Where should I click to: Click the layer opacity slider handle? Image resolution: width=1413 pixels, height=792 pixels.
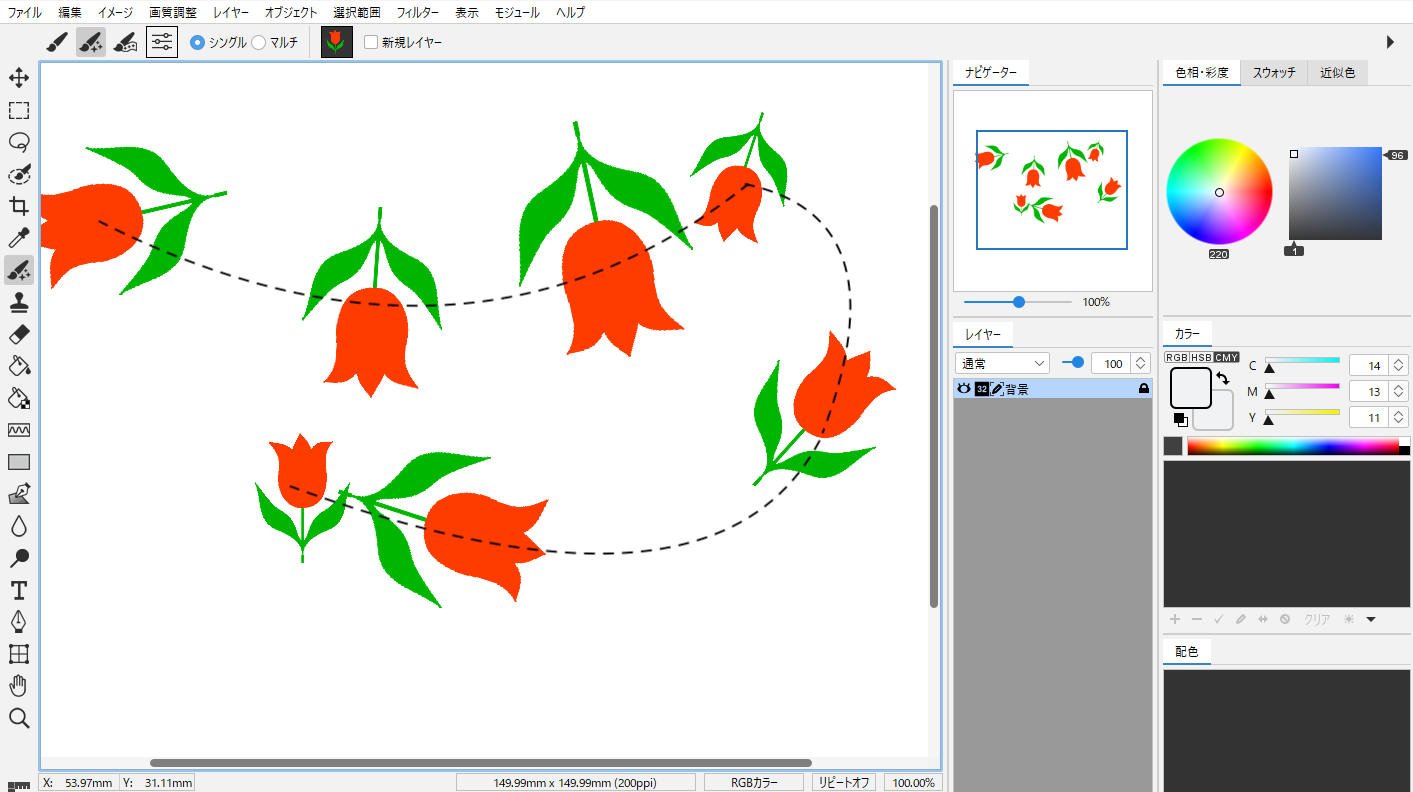pos(1078,363)
